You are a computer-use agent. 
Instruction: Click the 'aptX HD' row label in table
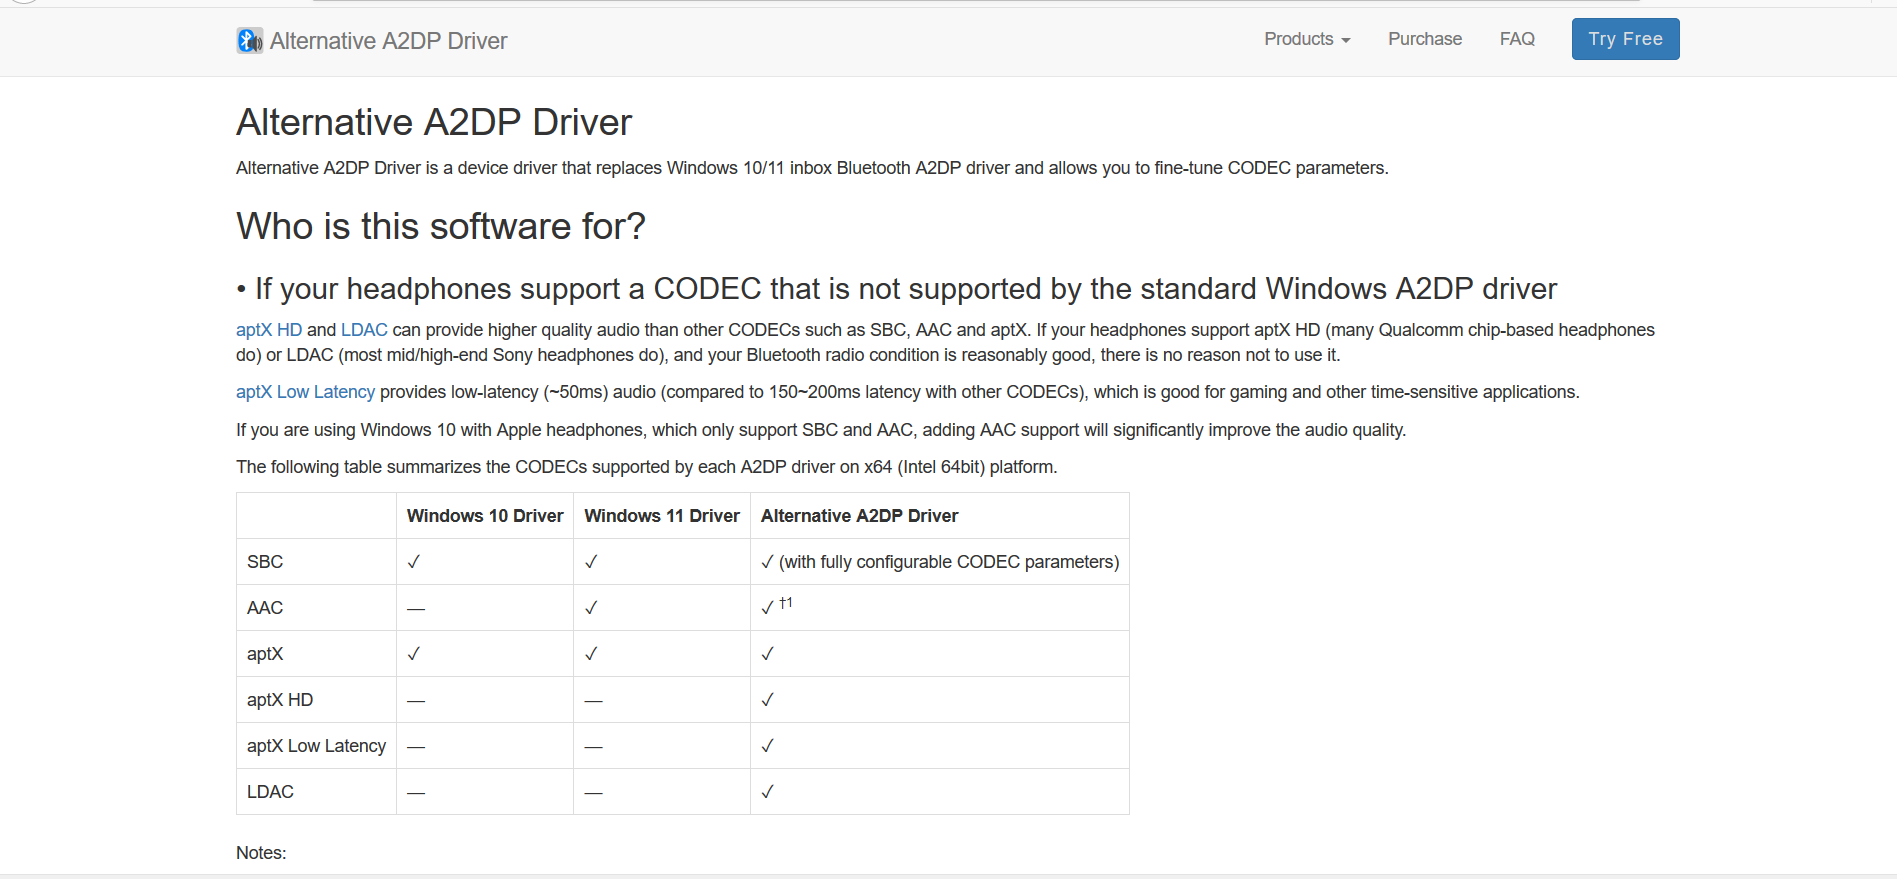[280, 700]
